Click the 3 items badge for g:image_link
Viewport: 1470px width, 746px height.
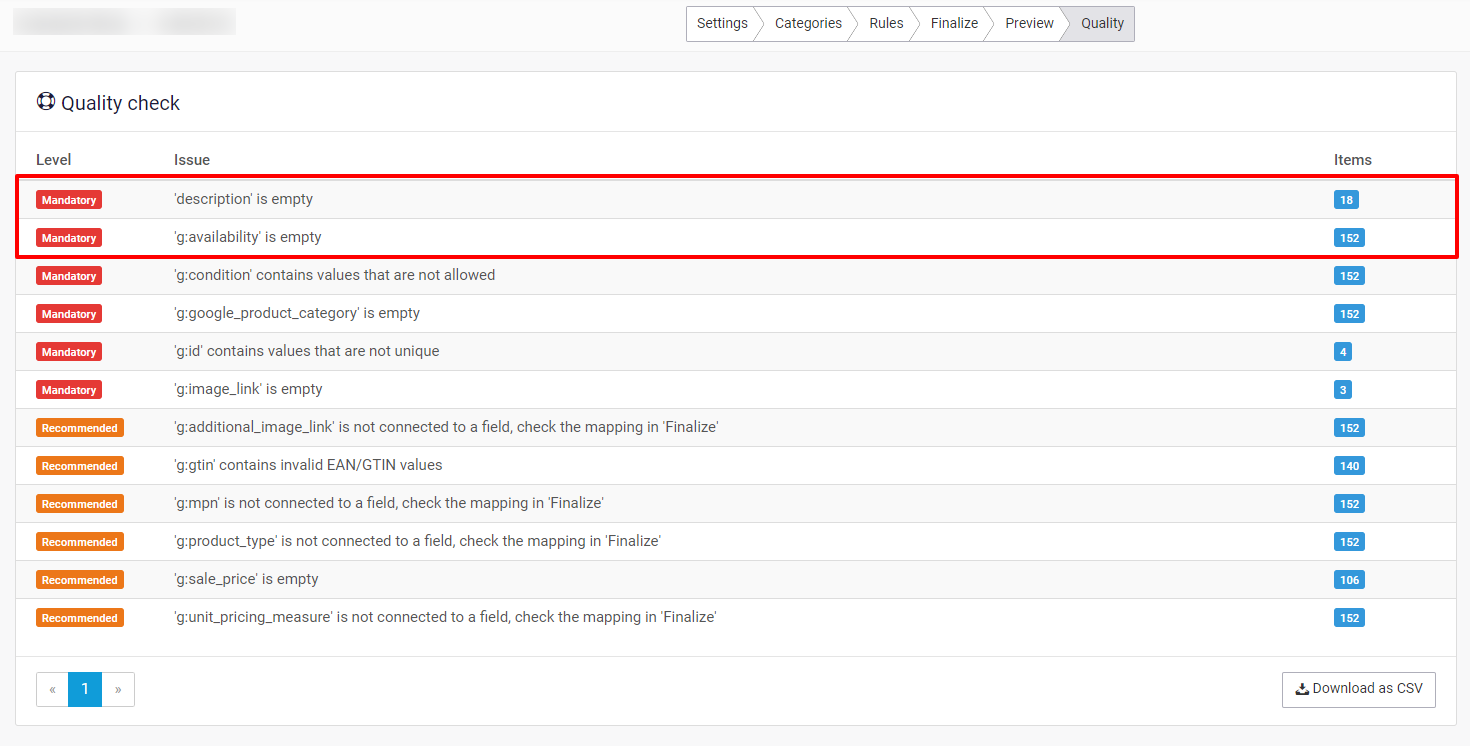click(1342, 390)
